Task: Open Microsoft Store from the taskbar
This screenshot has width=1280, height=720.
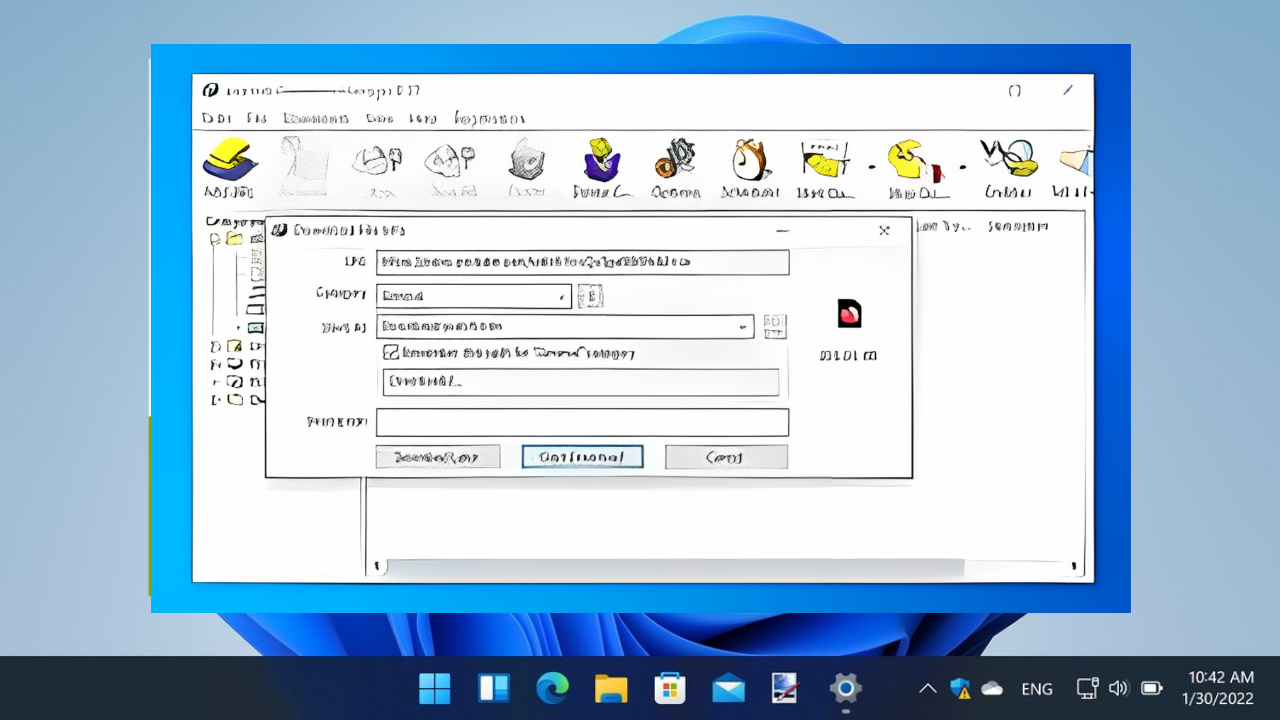Action: pos(670,688)
